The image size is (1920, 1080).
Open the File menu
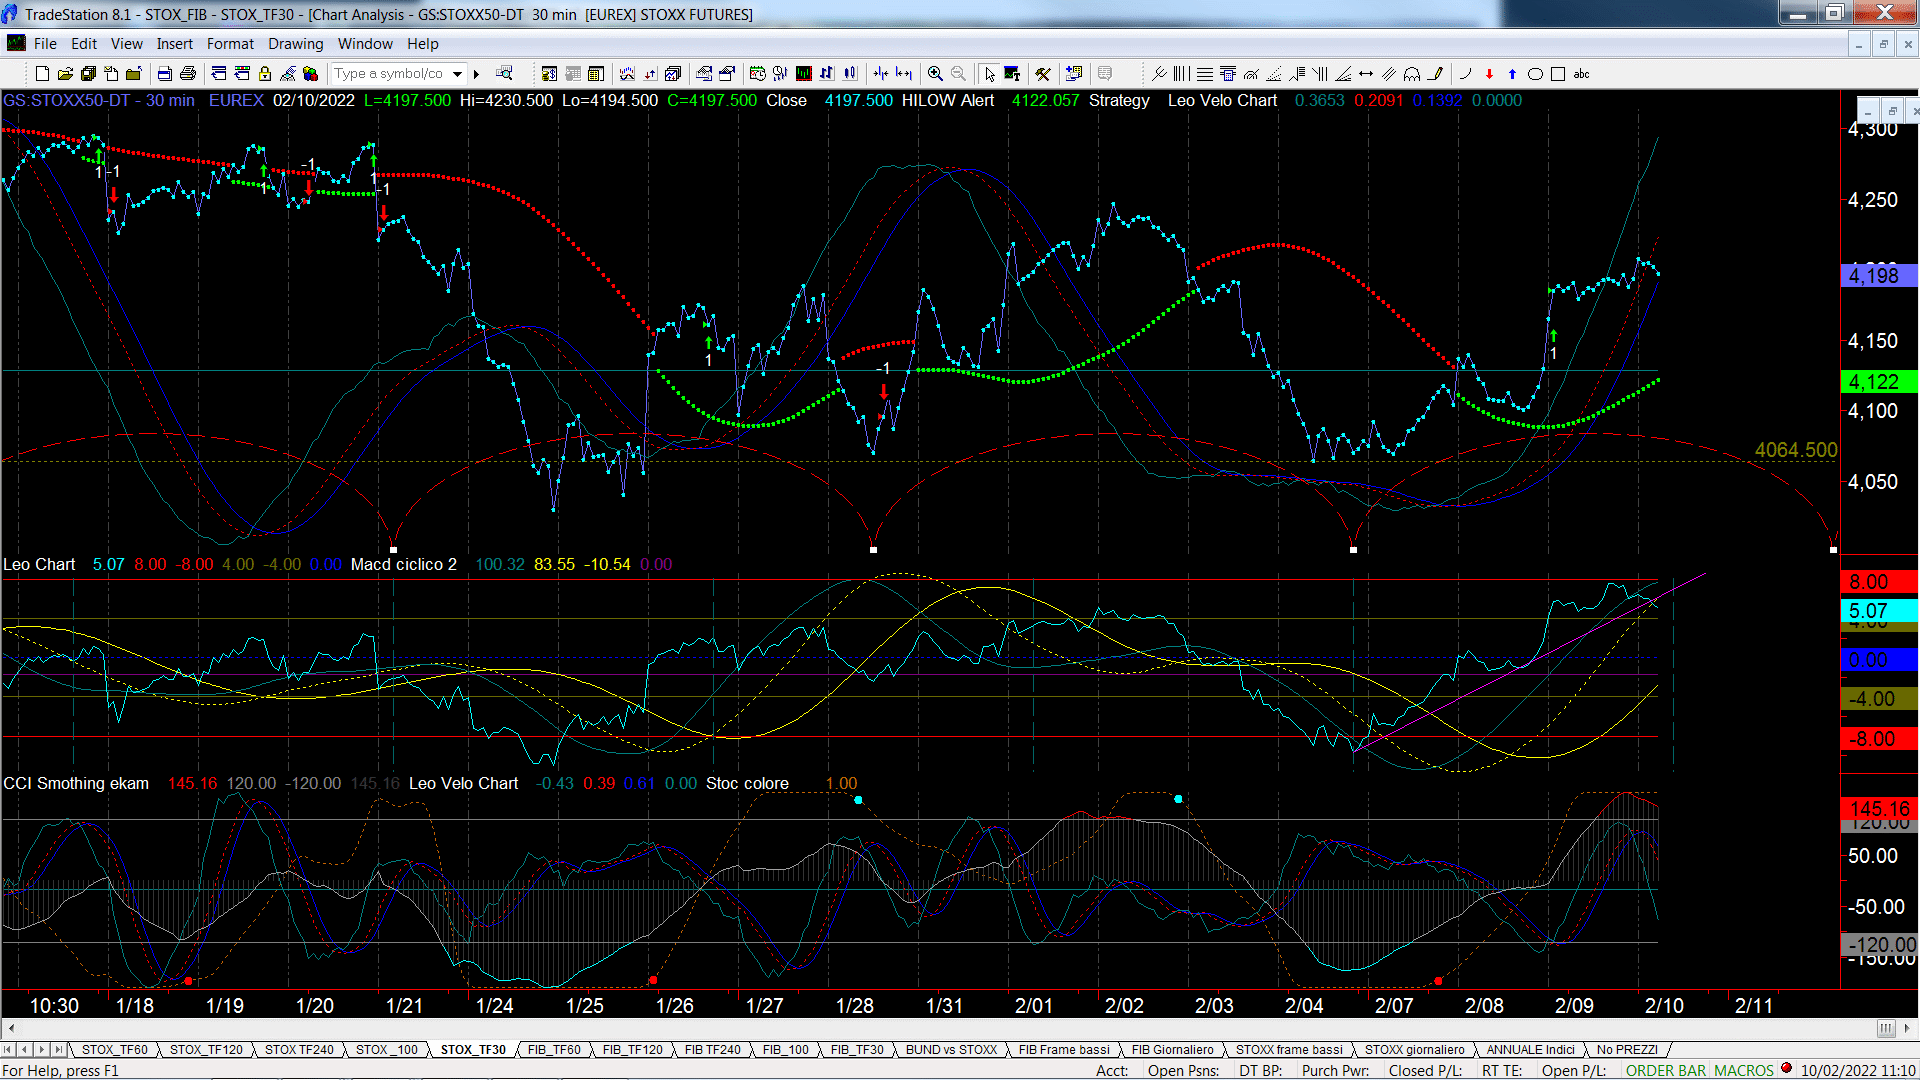(x=45, y=44)
